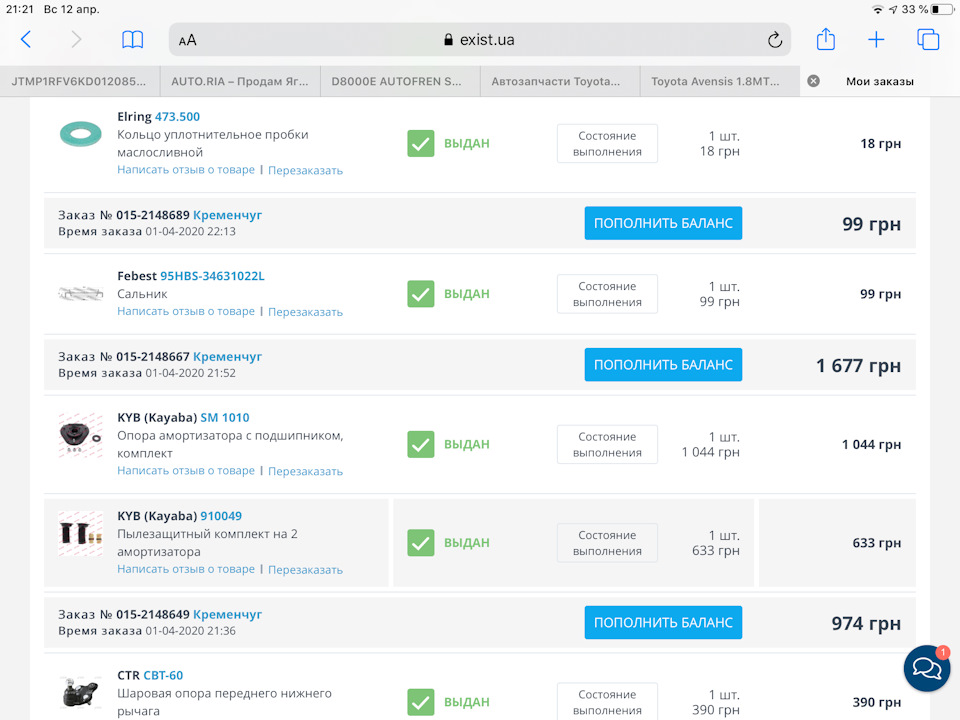Open the share sheet icon

point(825,39)
